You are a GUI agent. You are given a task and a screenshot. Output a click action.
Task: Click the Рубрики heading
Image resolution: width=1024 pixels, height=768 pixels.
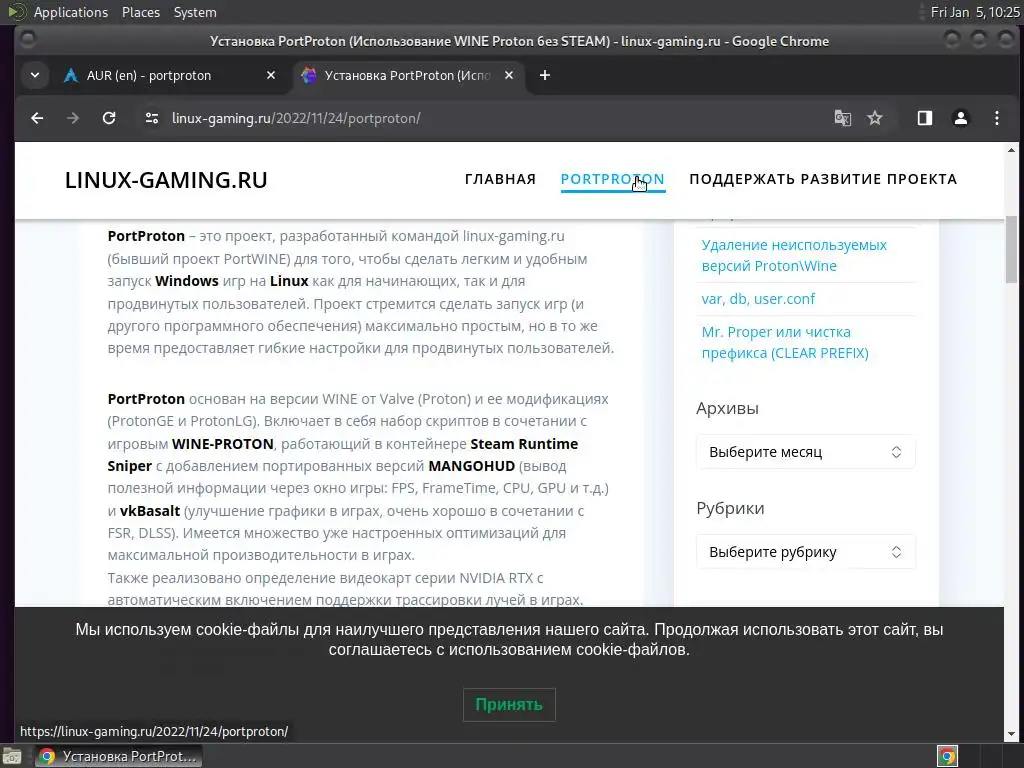point(730,508)
